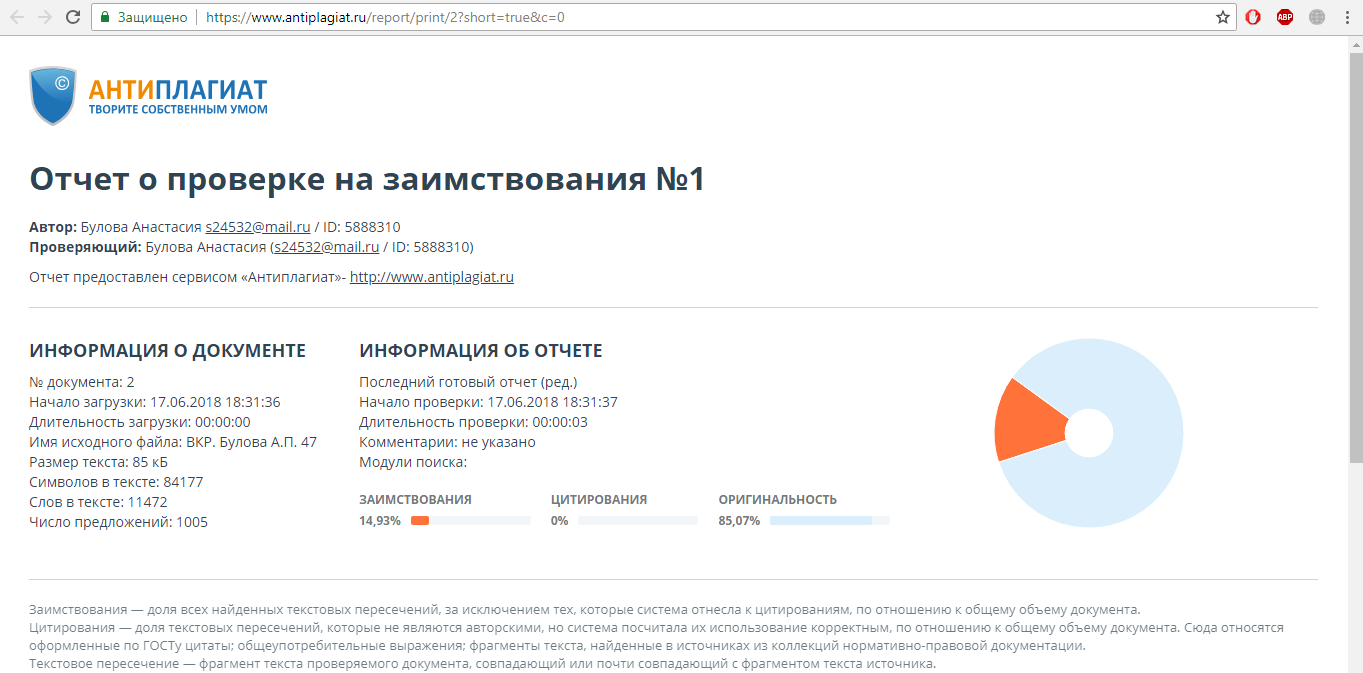1363x673 pixels.
Task: Open the Adblock Plus extension icon
Action: [x=1285, y=17]
